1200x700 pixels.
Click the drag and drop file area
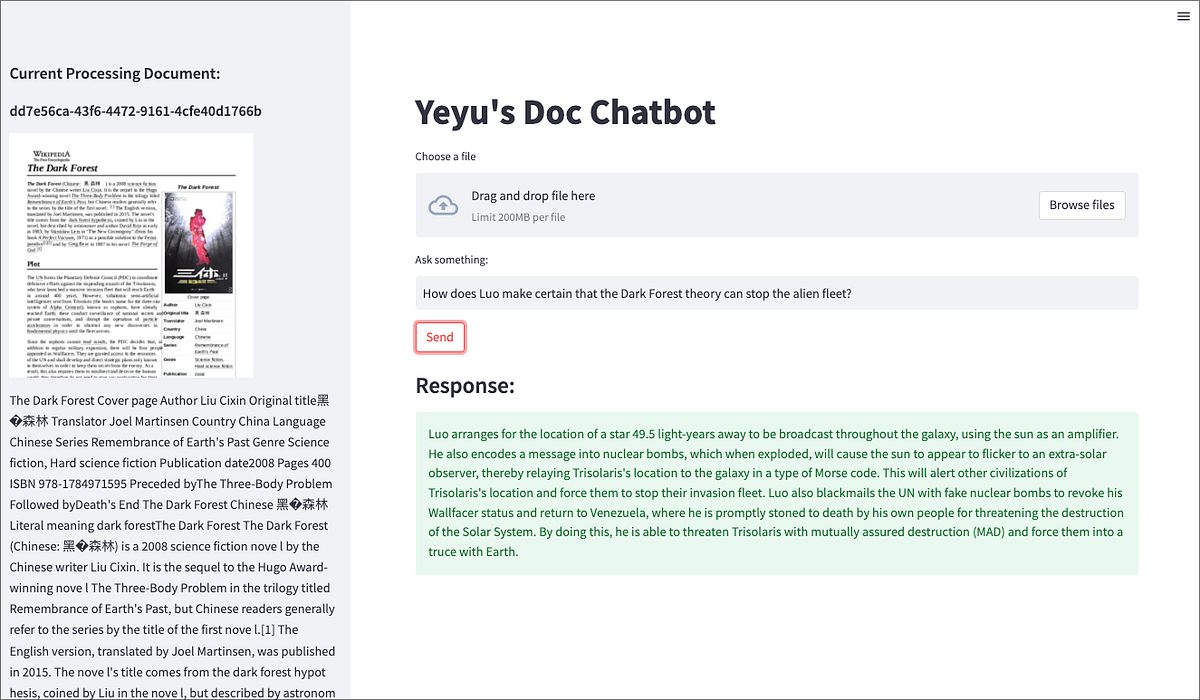pyautogui.click(x=777, y=205)
